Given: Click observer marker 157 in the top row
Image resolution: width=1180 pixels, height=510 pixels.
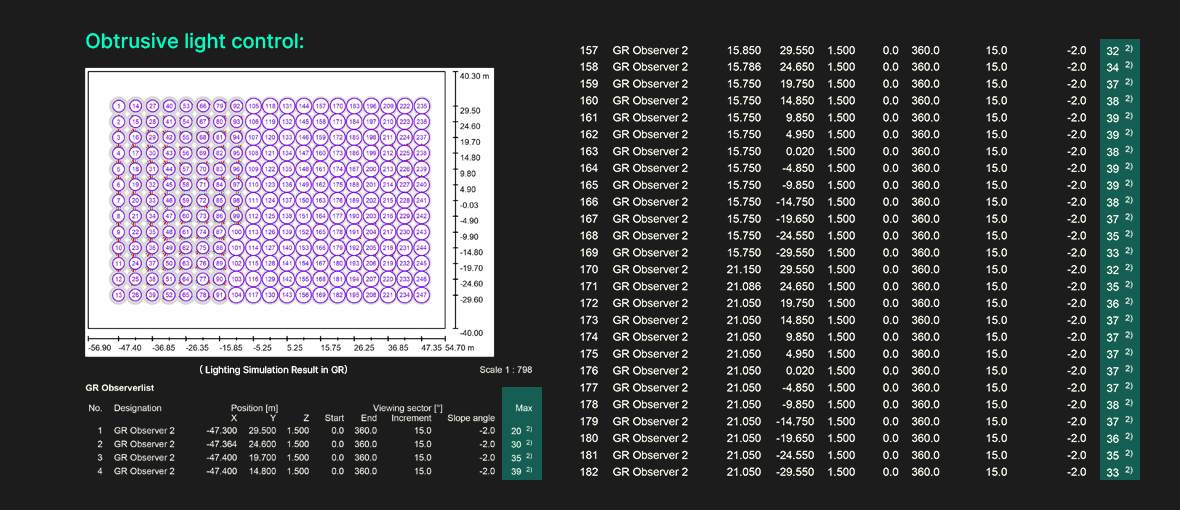Looking at the screenshot, I should coord(321,105).
